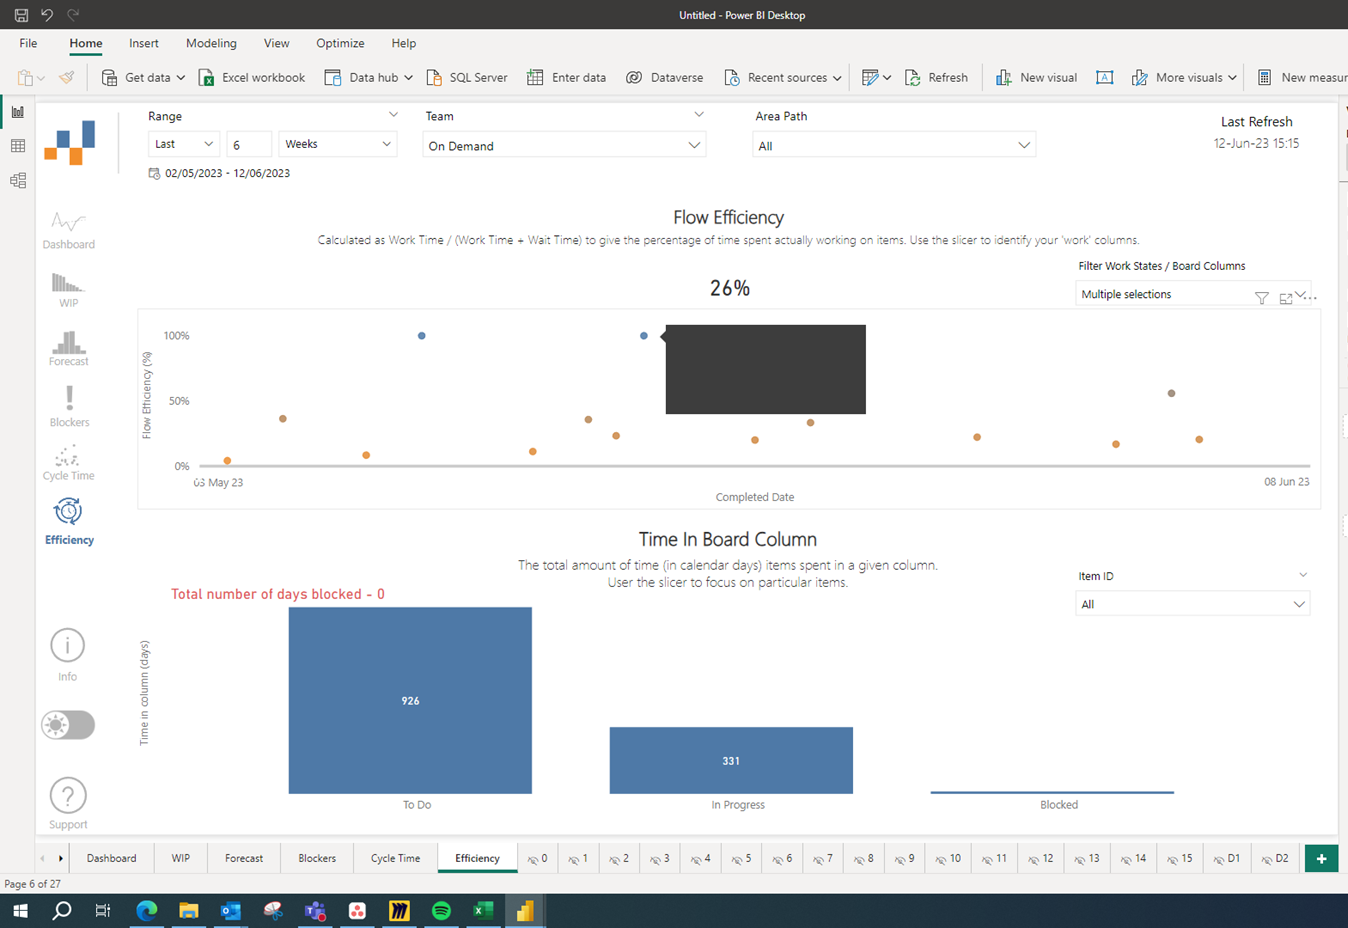
Task: Open Model view from the left pane
Action: (x=17, y=180)
